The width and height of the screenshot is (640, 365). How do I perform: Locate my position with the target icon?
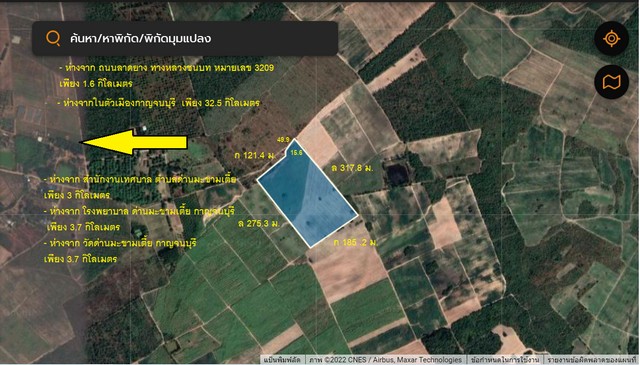click(x=611, y=39)
